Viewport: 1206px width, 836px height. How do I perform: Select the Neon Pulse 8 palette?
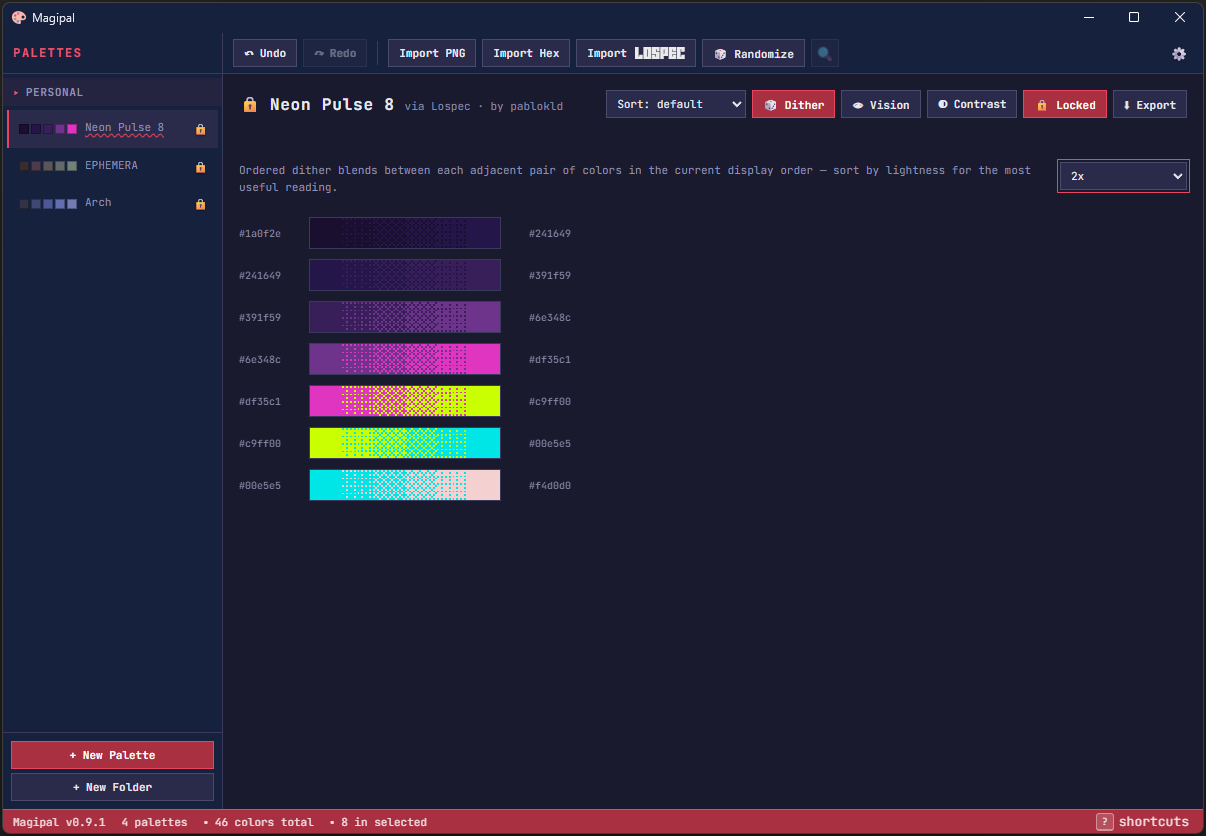pos(112,129)
